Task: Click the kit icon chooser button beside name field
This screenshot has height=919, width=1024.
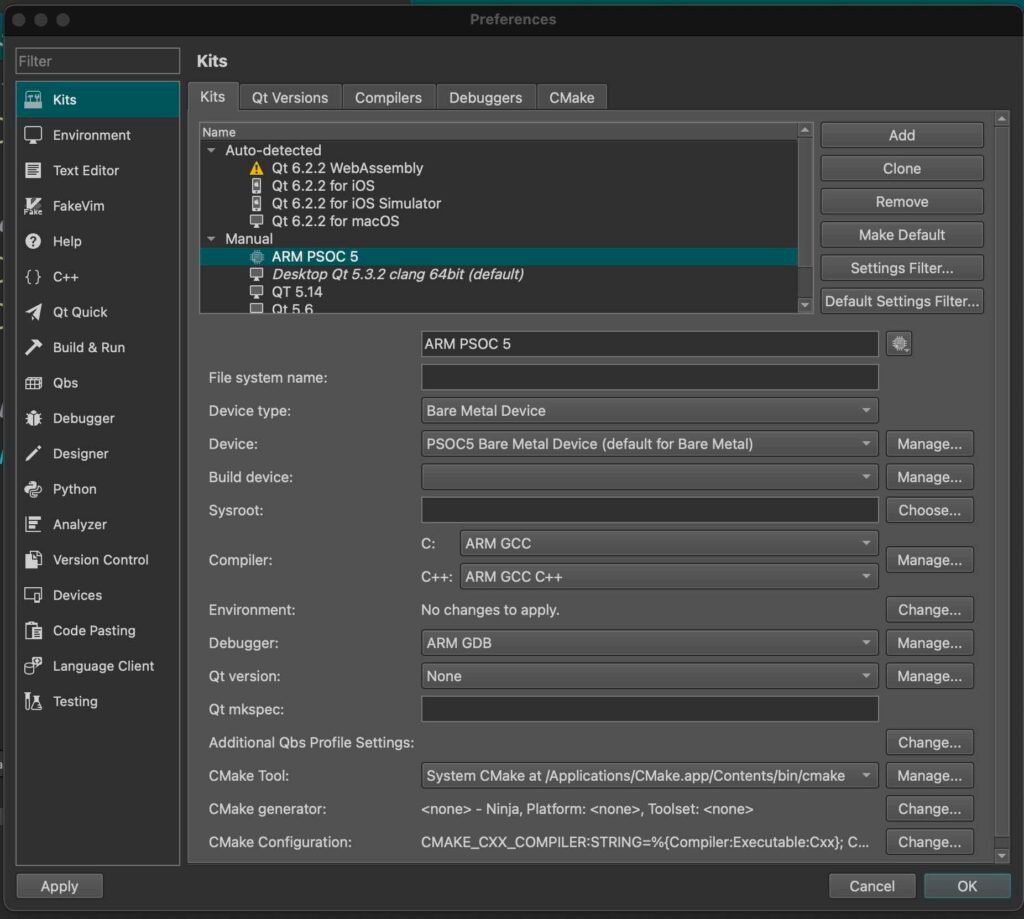Action: 899,344
